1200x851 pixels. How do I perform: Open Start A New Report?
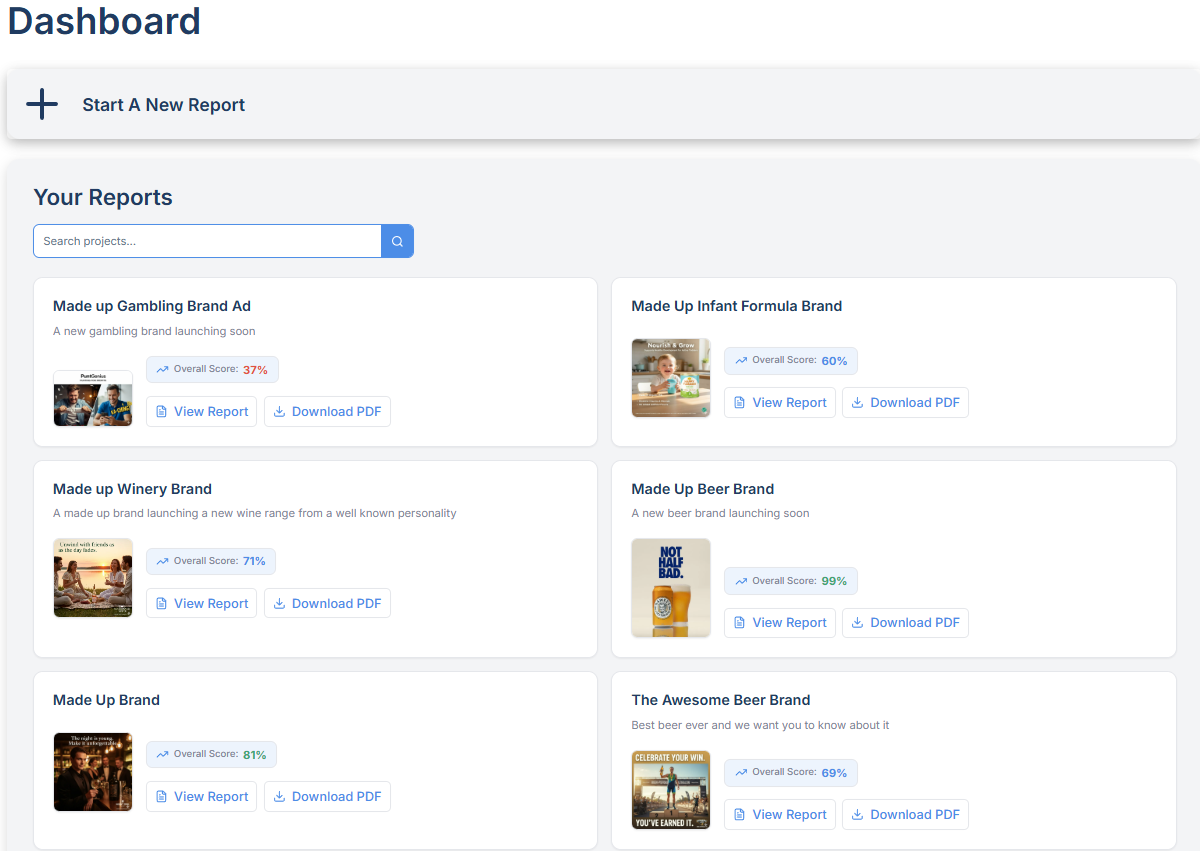click(x=164, y=105)
